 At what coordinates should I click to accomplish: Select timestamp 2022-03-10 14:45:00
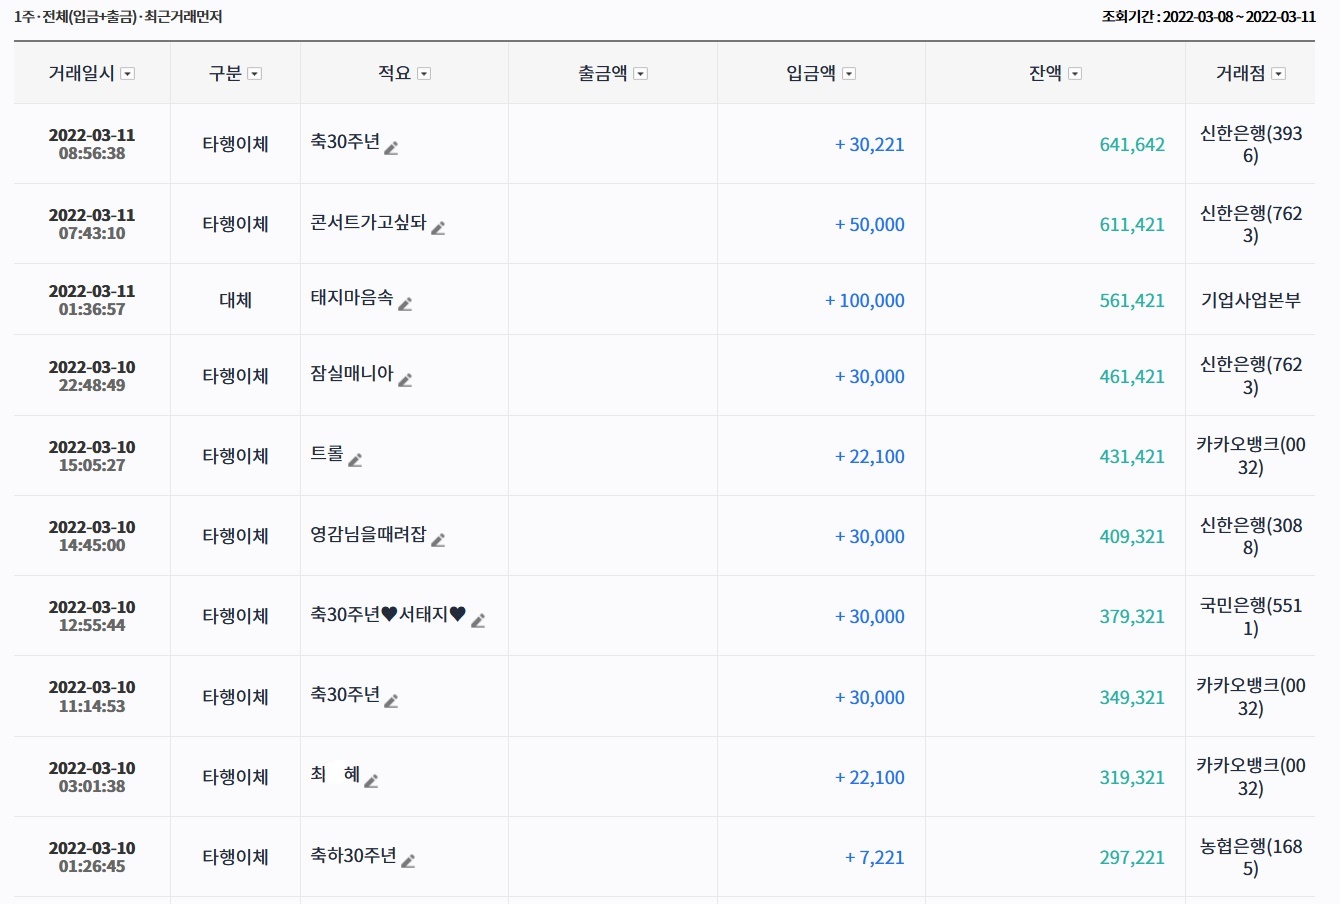click(92, 536)
